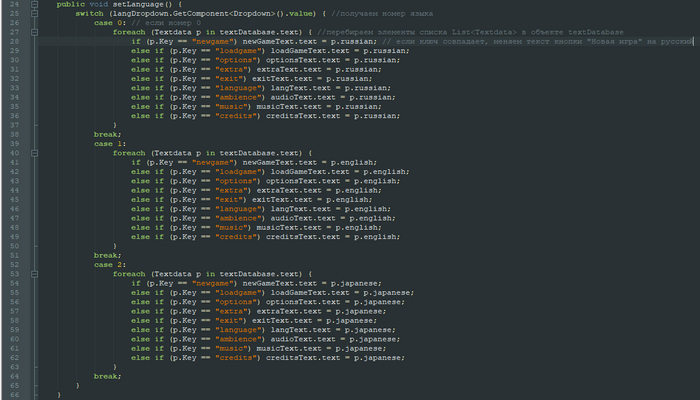The image size is (700, 400).
Task: Click the "newgame" string on line 54
Action: (x=212, y=283)
